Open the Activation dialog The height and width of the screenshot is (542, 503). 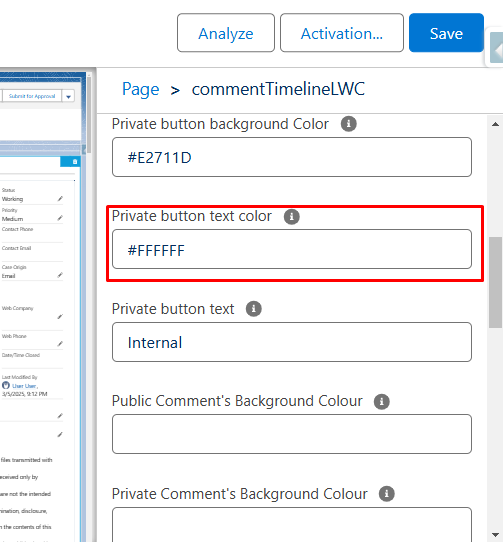[x=342, y=33]
